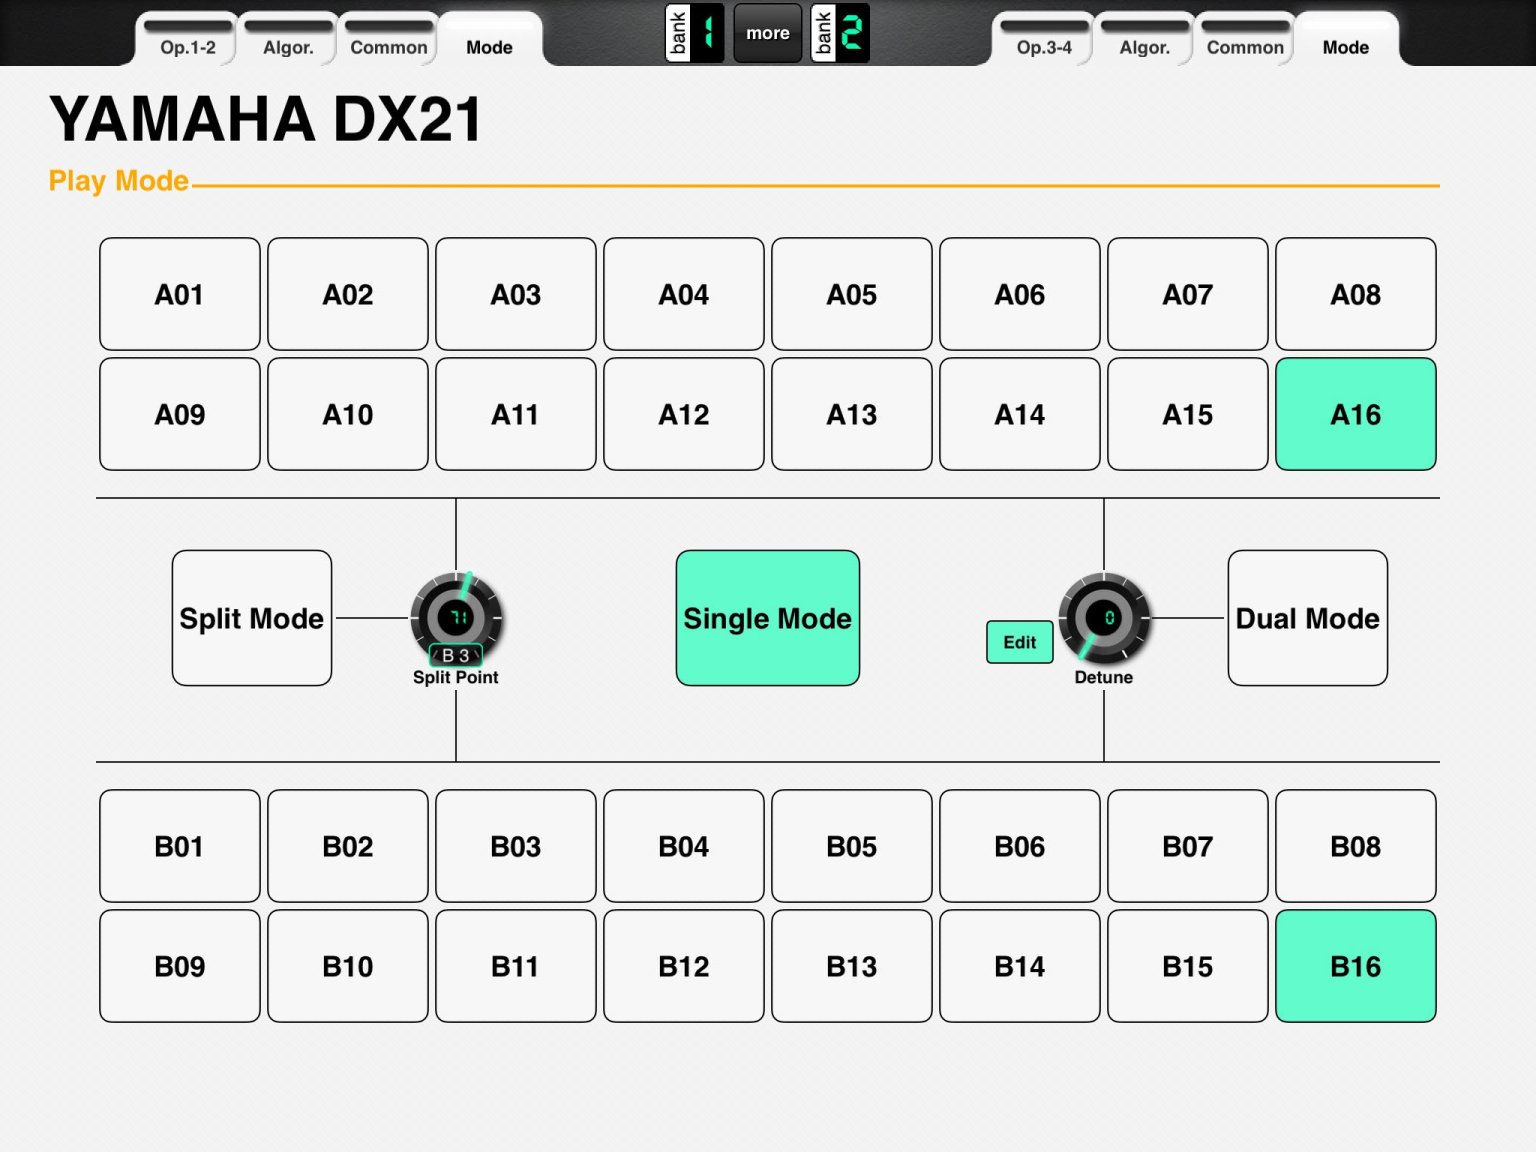1536x1152 pixels.
Task: Open the right Algor. tab
Action: coord(1145,40)
